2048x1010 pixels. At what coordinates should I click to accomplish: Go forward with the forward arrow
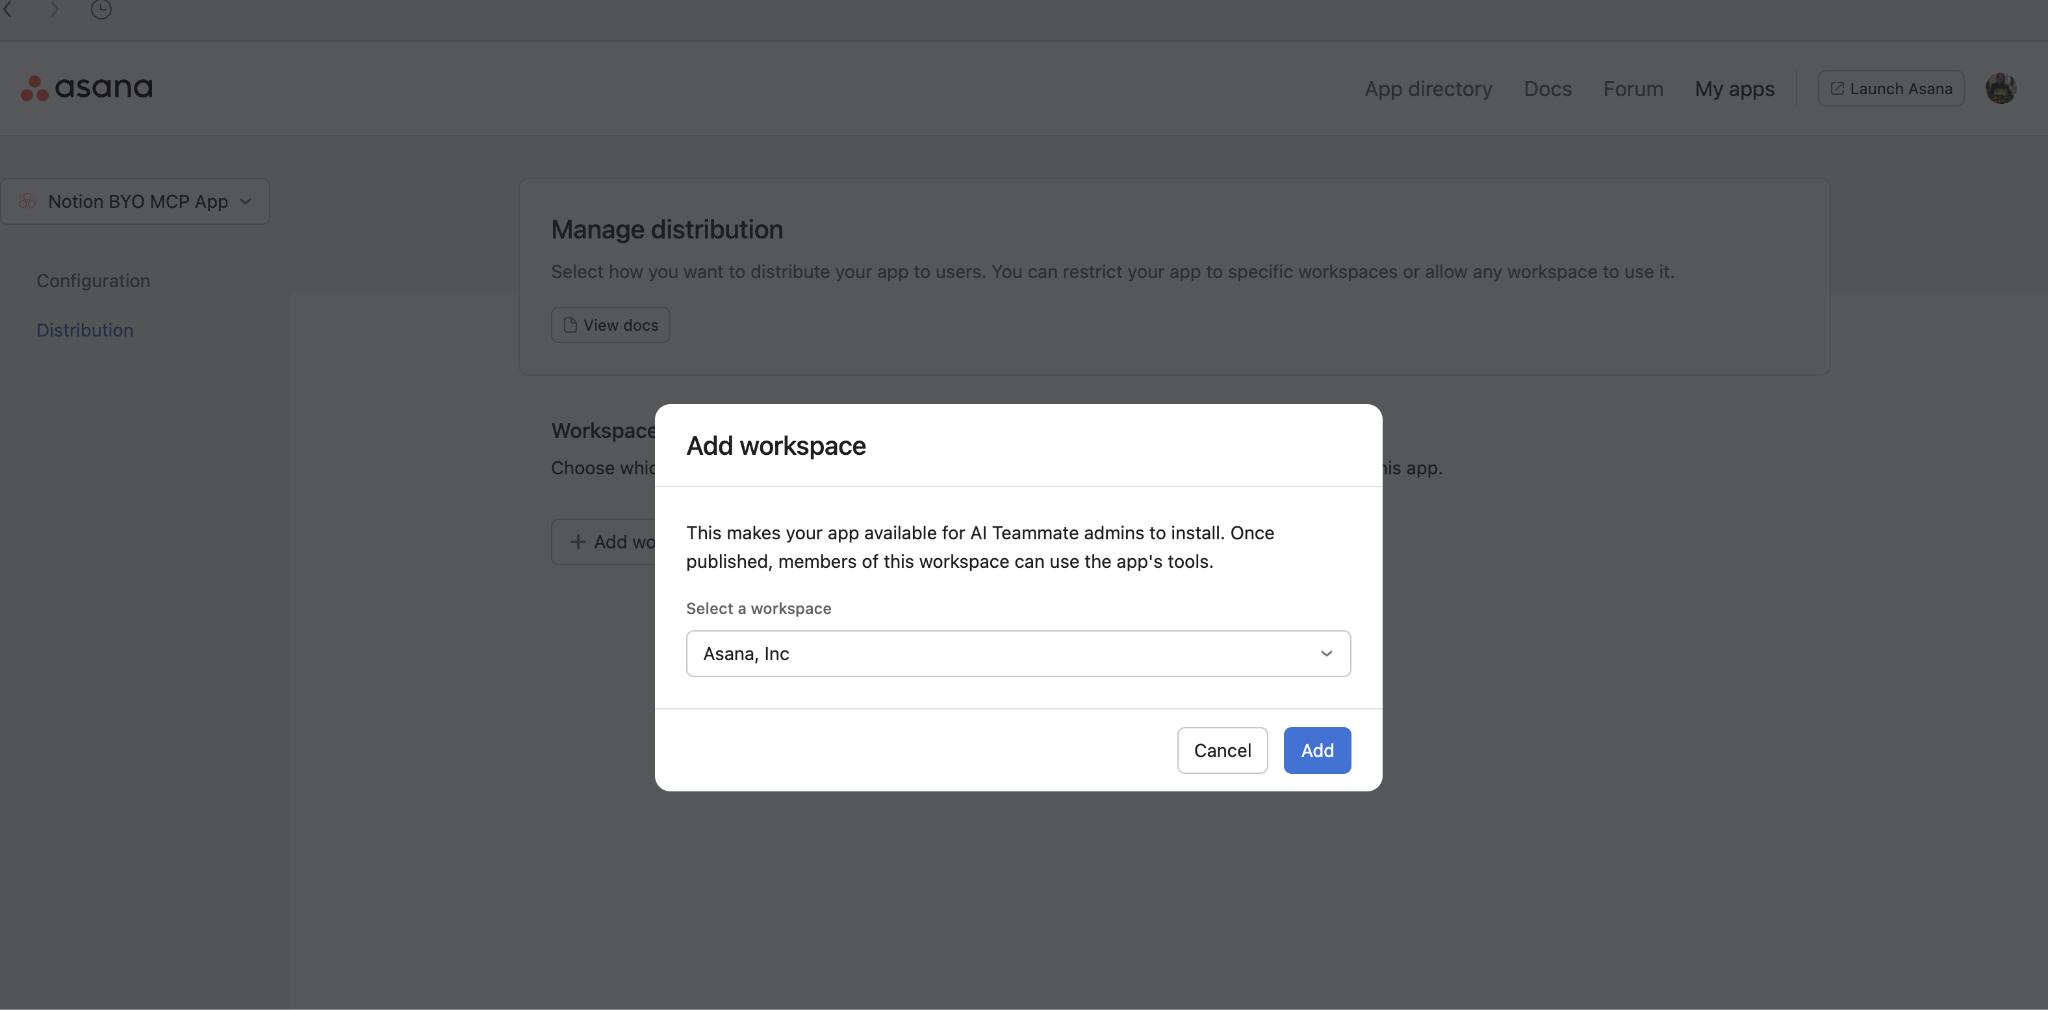(x=55, y=10)
